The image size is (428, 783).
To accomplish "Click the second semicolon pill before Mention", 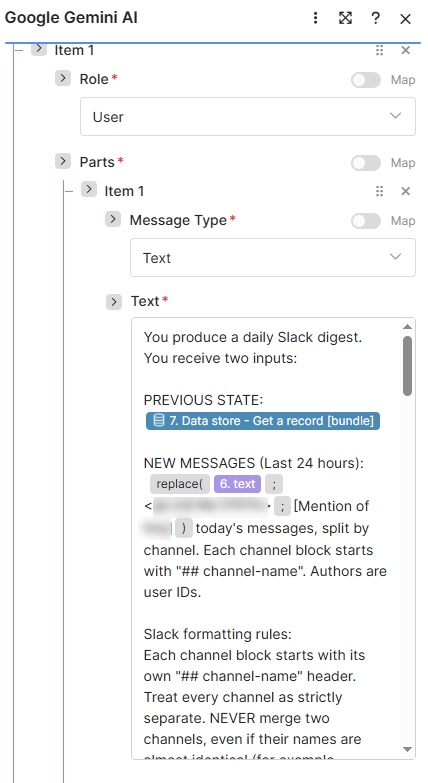I will coord(282,507).
